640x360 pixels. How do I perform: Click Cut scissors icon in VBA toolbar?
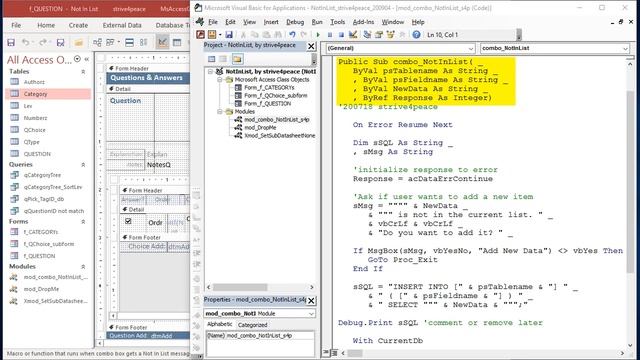pyautogui.click(x=243, y=35)
